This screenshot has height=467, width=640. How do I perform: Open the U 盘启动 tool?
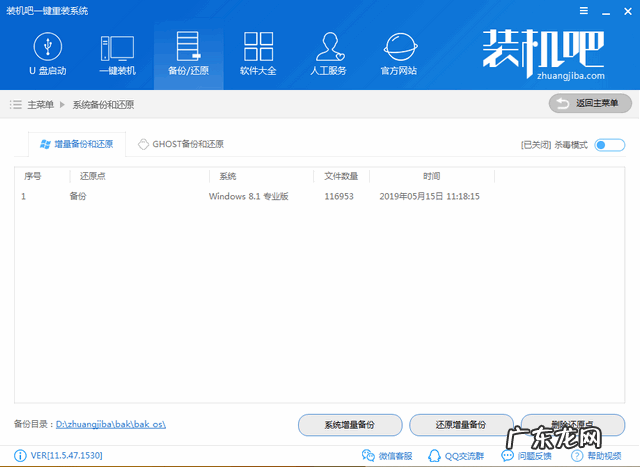click(48, 54)
